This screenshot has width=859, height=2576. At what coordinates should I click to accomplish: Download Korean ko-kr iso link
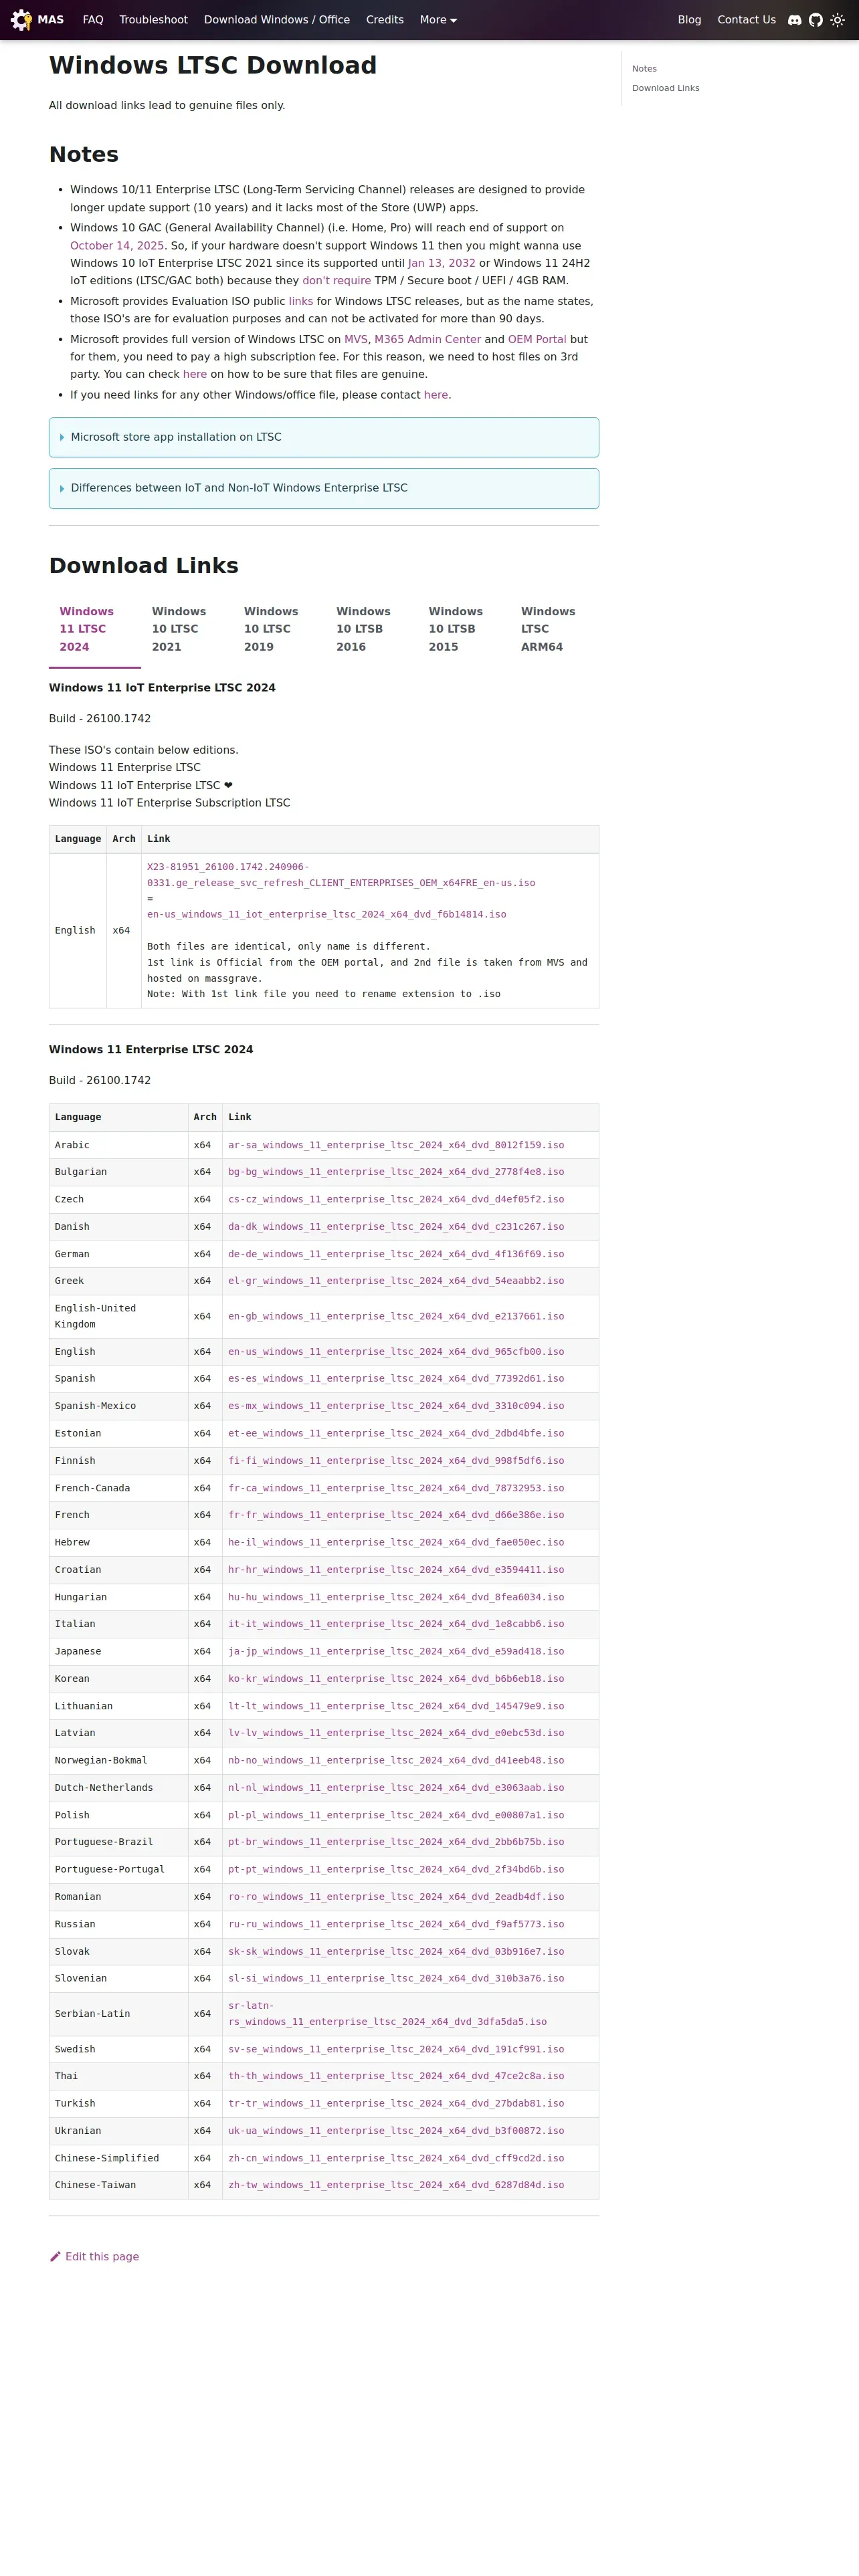click(x=396, y=1679)
